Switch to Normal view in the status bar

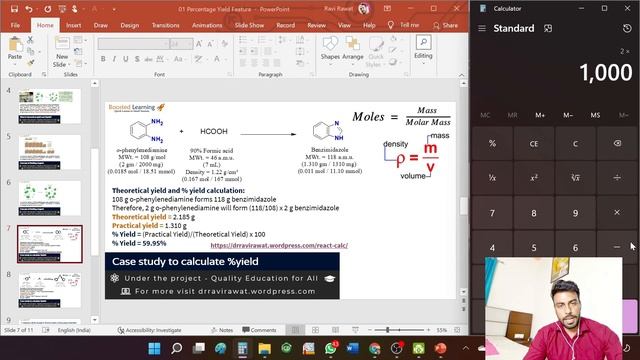(296, 330)
